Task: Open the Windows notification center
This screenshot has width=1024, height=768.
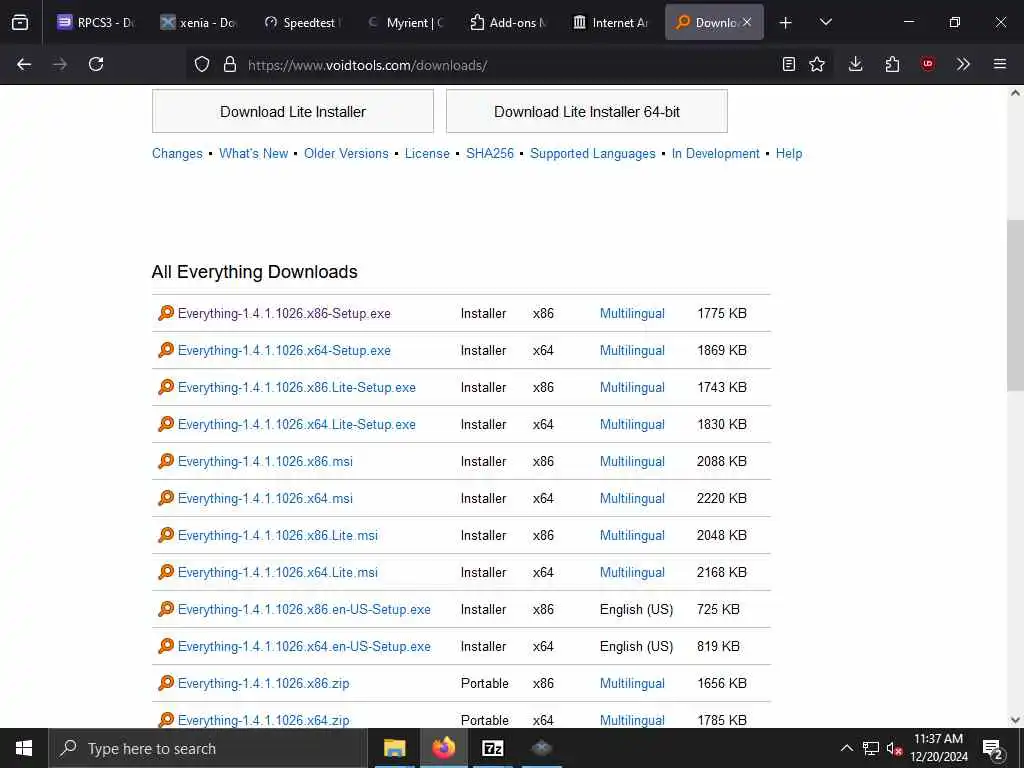Action: coord(993,748)
